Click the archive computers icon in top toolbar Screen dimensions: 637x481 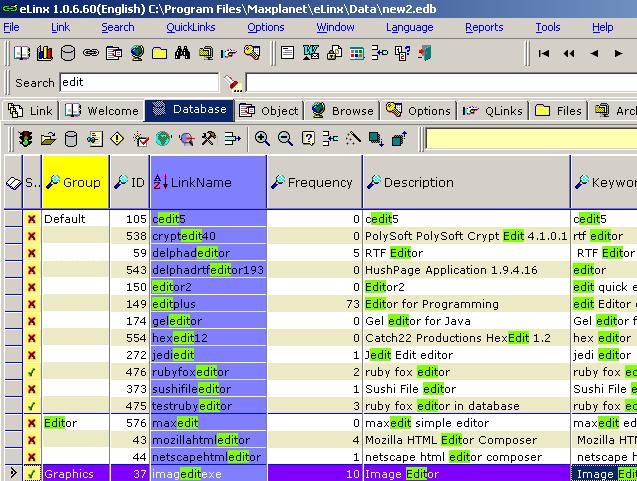tap(206, 53)
